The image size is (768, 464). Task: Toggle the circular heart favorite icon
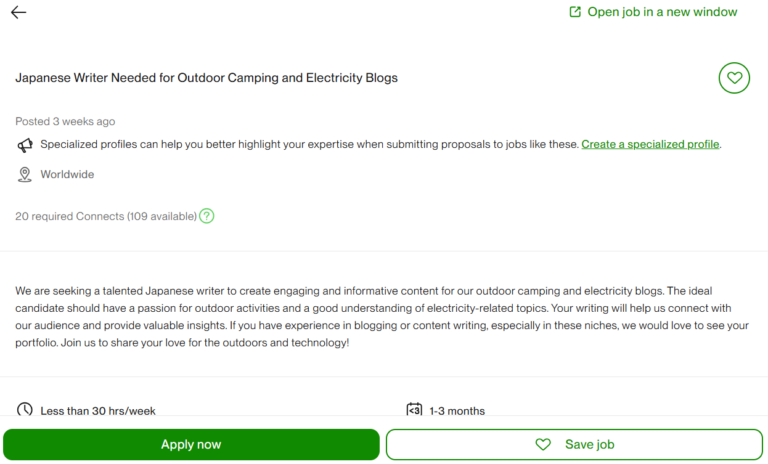[734, 78]
